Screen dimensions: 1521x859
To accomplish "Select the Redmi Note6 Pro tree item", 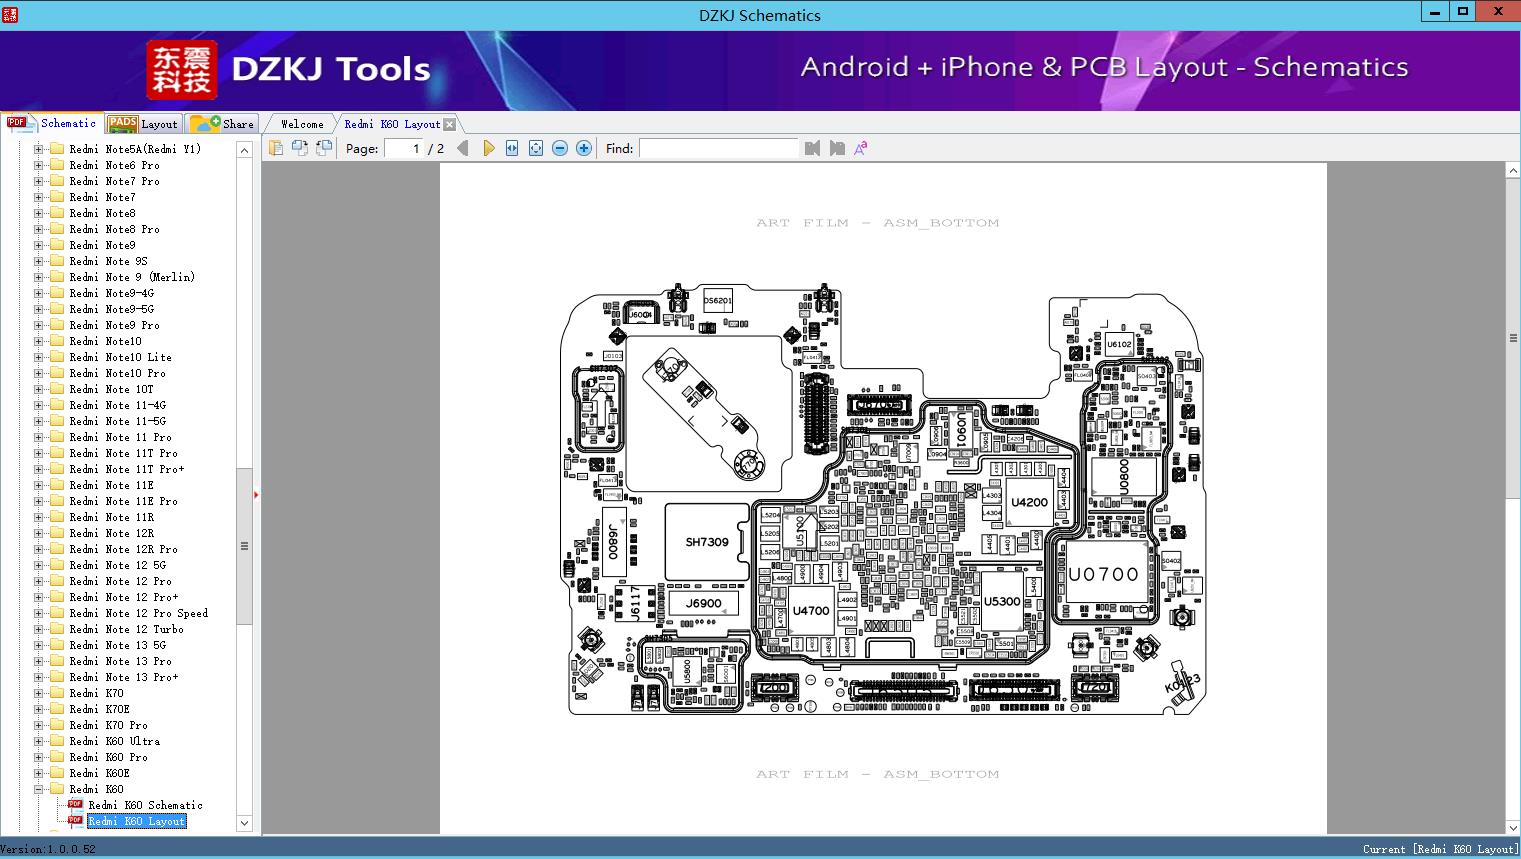I will pos(114,165).
